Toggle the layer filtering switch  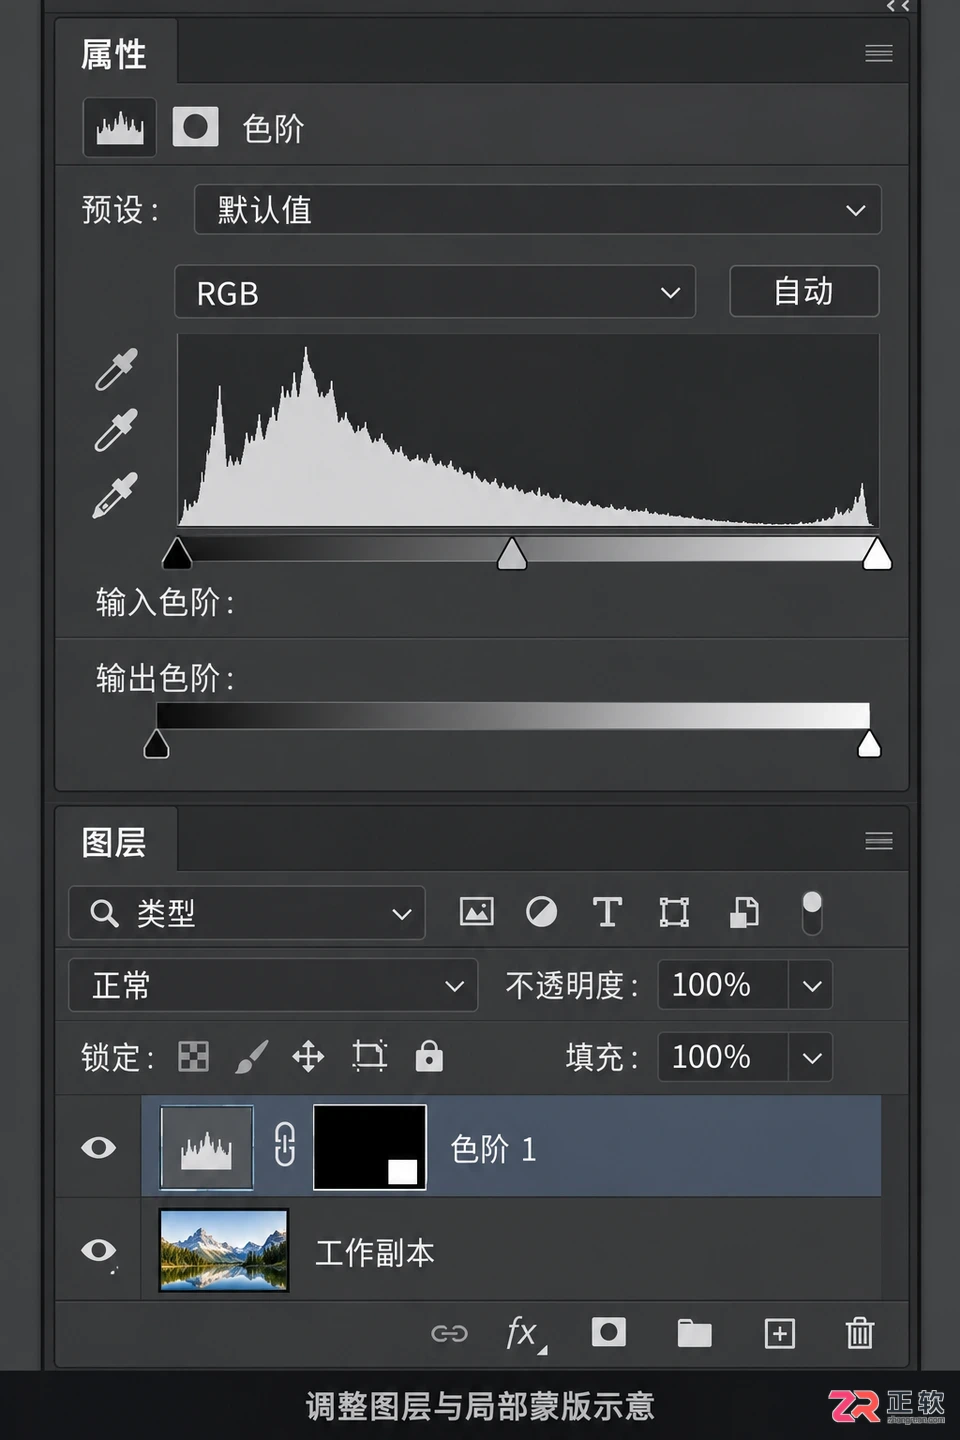click(x=812, y=913)
